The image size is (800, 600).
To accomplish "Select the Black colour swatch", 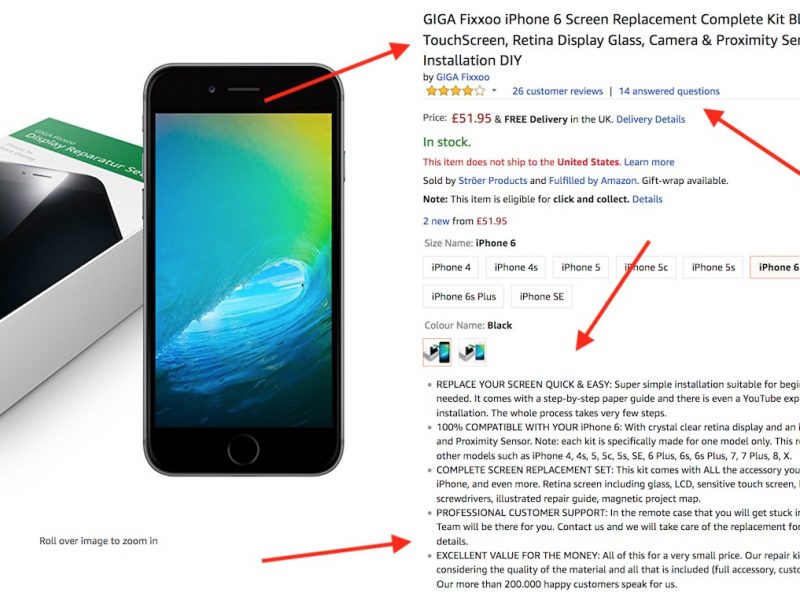I will pos(437,352).
